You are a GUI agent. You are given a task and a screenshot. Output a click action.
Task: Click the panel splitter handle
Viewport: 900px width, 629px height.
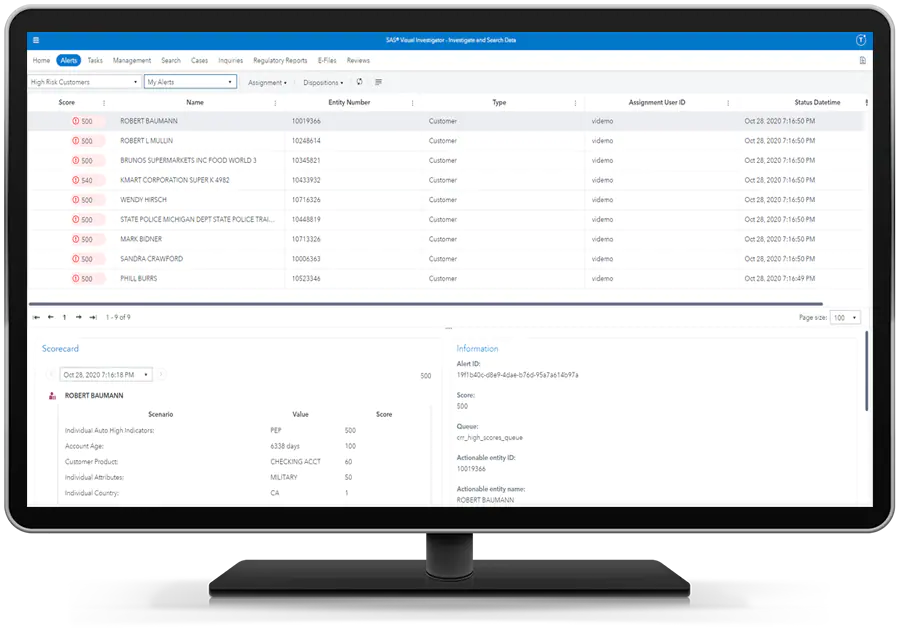(x=449, y=328)
